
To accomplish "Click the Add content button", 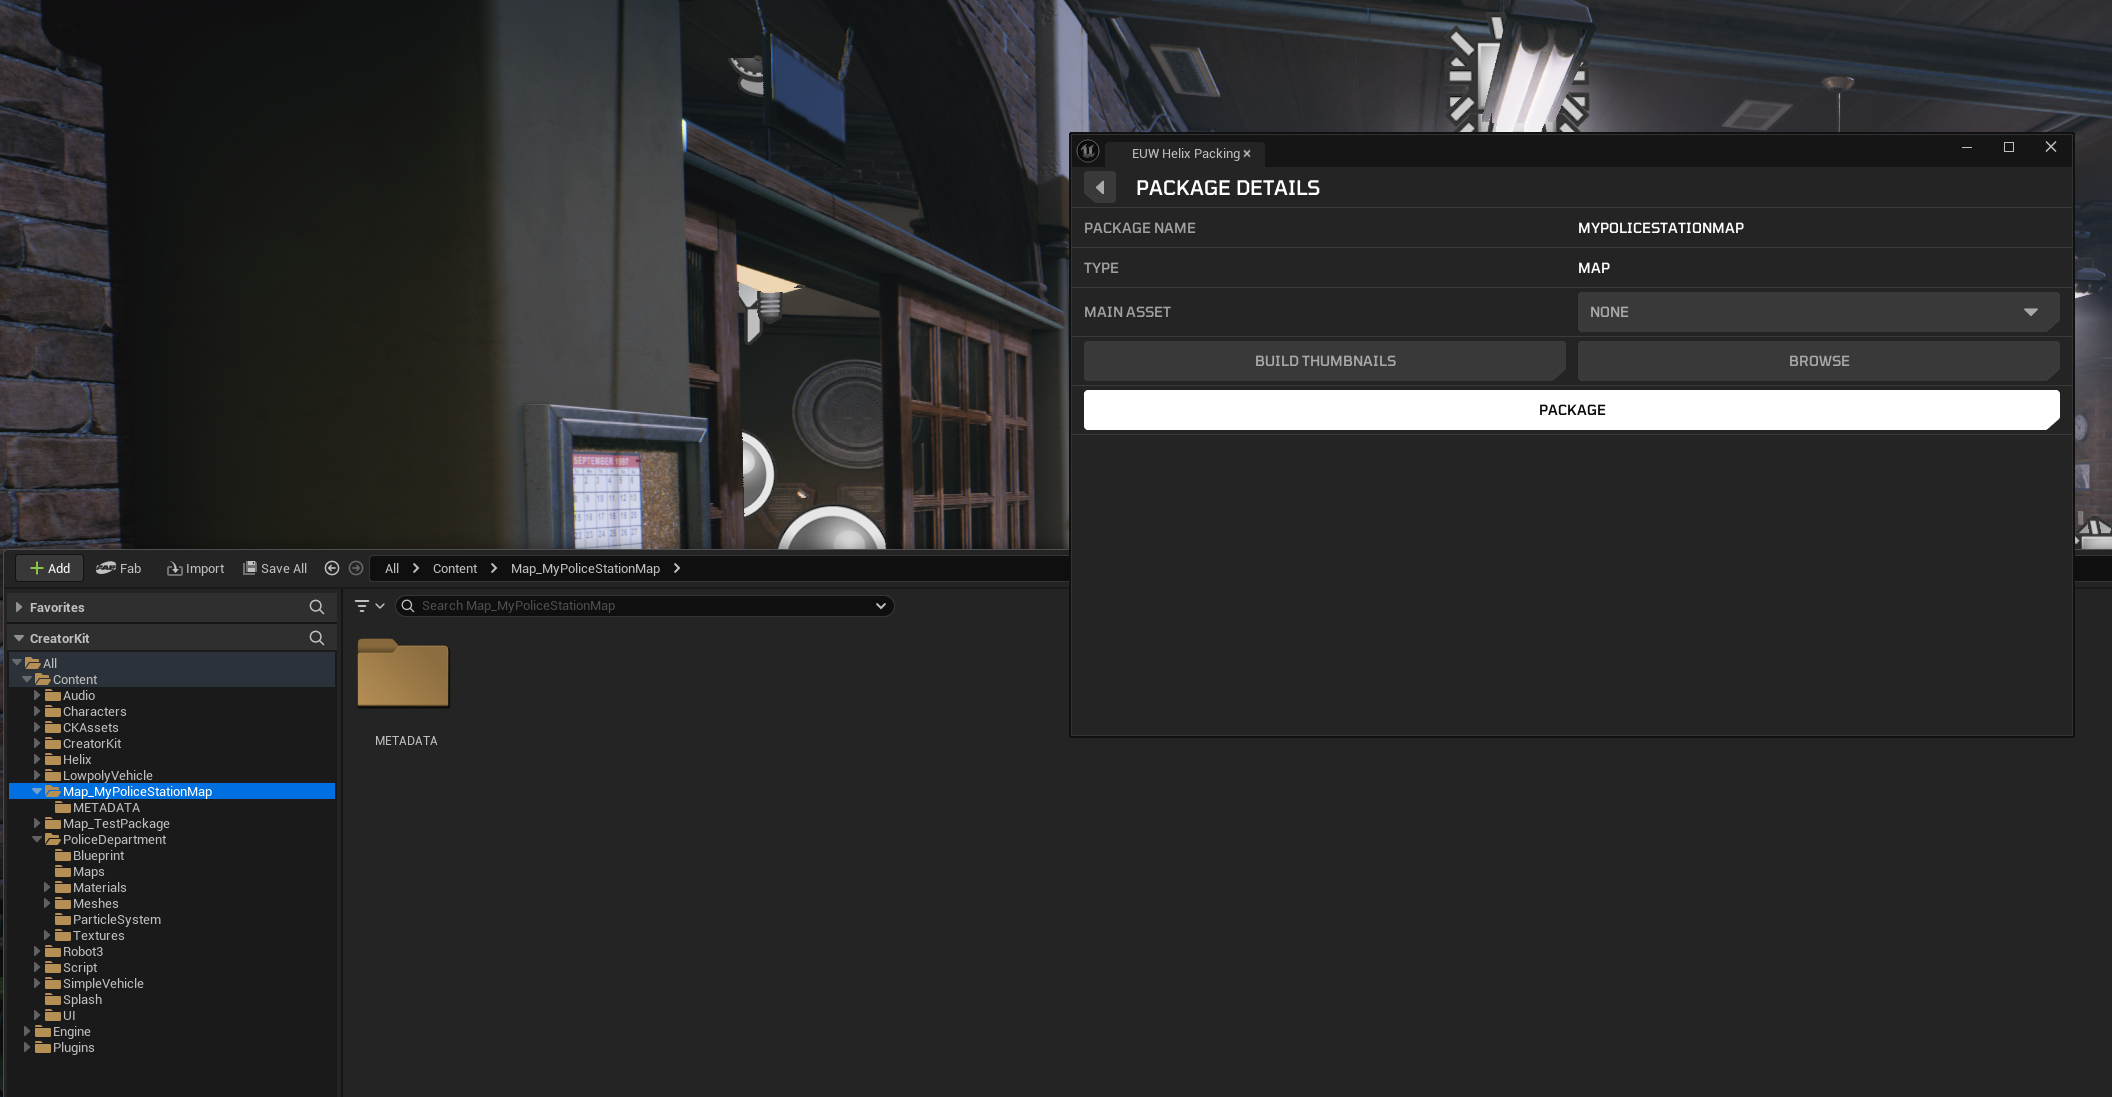I will (50, 568).
